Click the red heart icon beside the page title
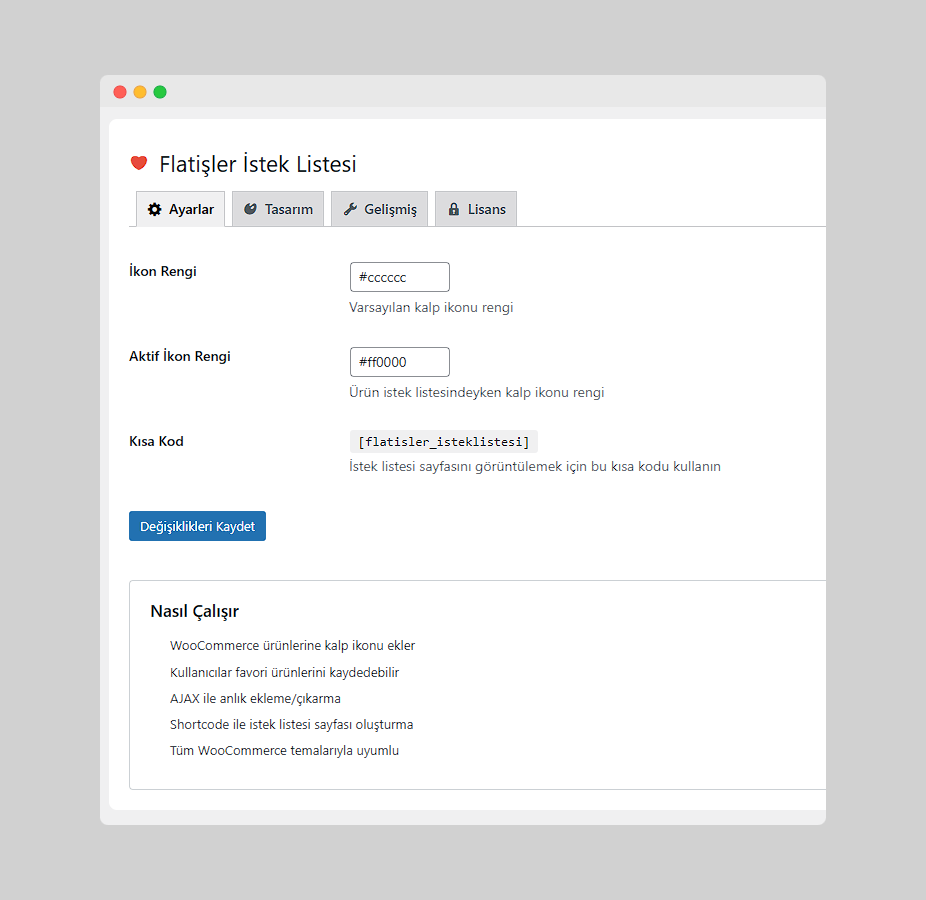This screenshot has width=926, height=900. (x=138, y=162)
